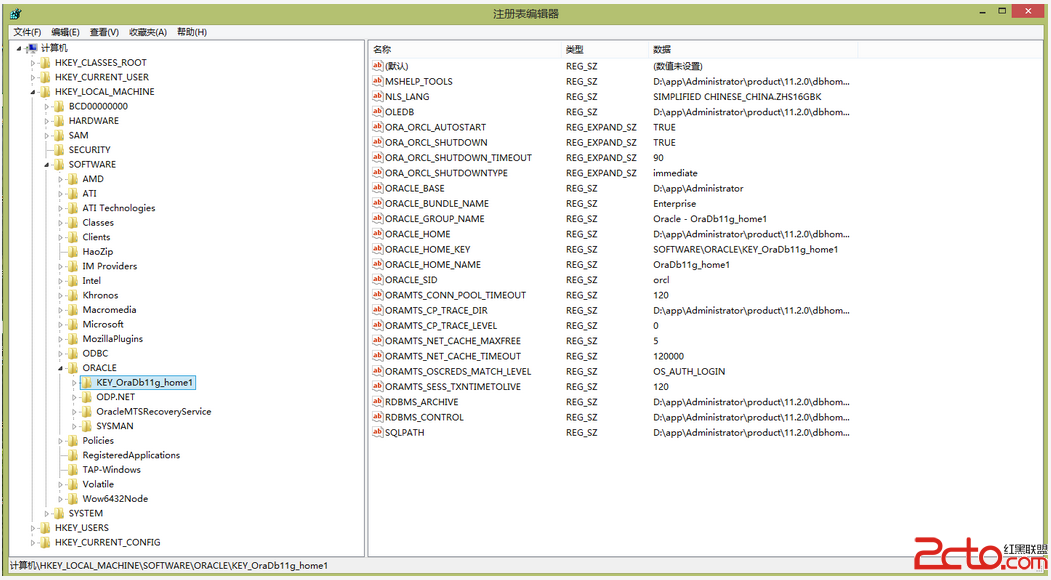Viewport: 1051px width, 580px height.
Task: Click the 数据 column header
Action: click(753, 50)
